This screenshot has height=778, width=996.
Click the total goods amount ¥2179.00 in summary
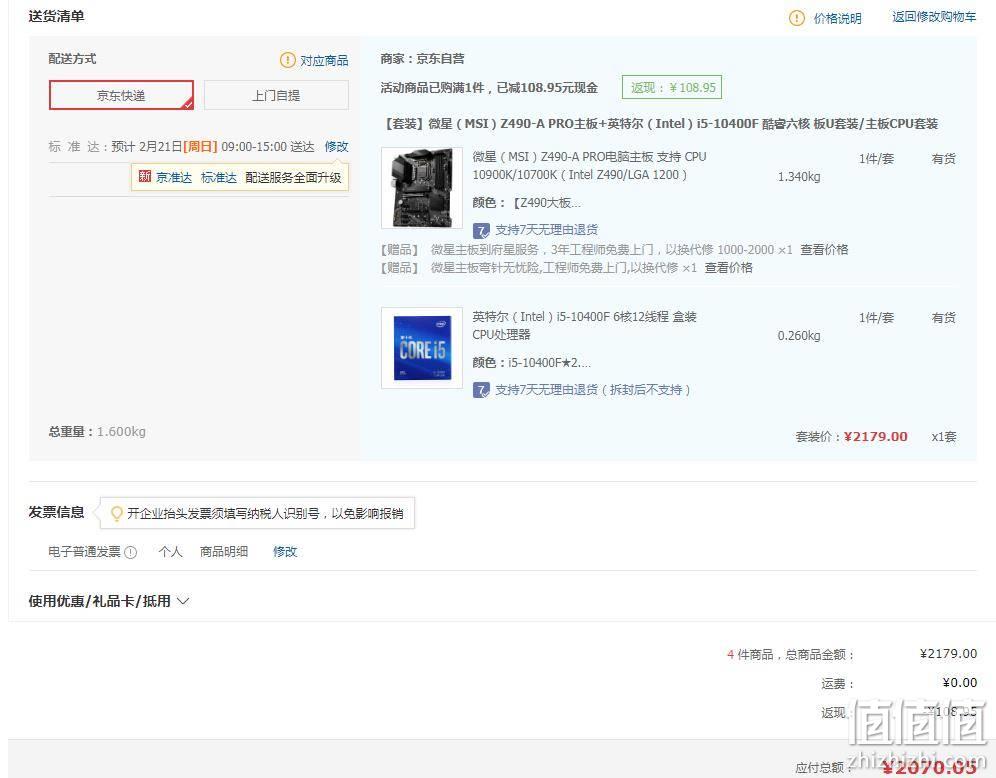[948, 654]
